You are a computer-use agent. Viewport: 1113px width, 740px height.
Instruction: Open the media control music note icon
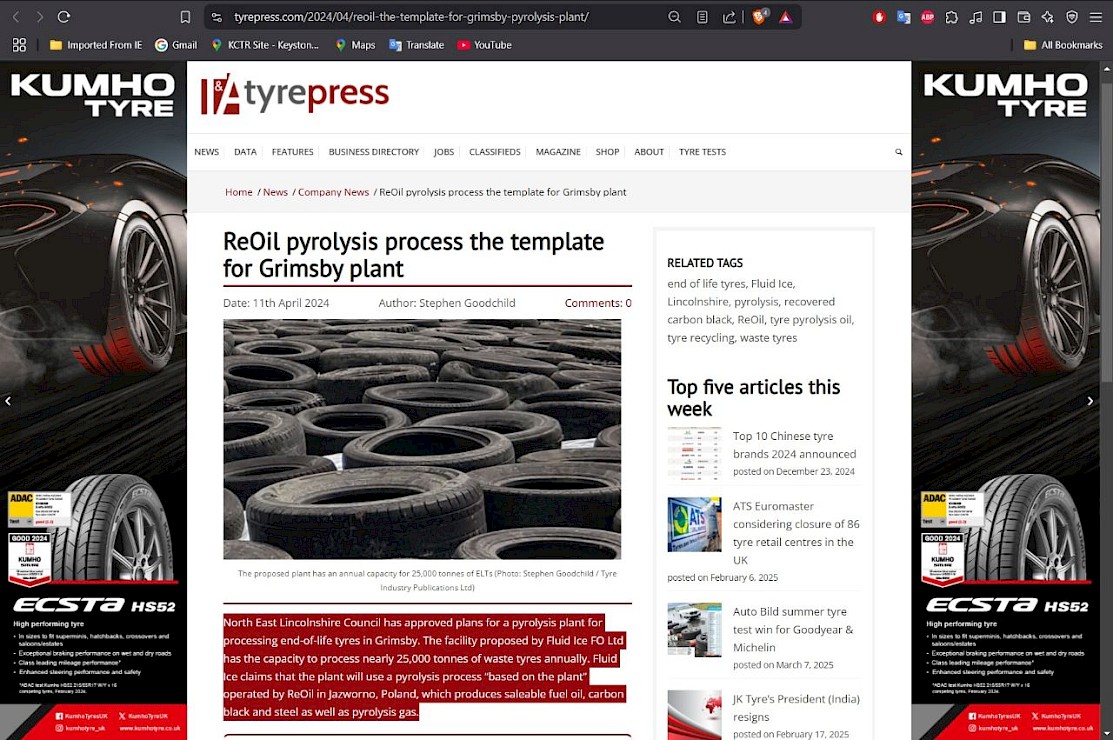click(x=976, y=17)
